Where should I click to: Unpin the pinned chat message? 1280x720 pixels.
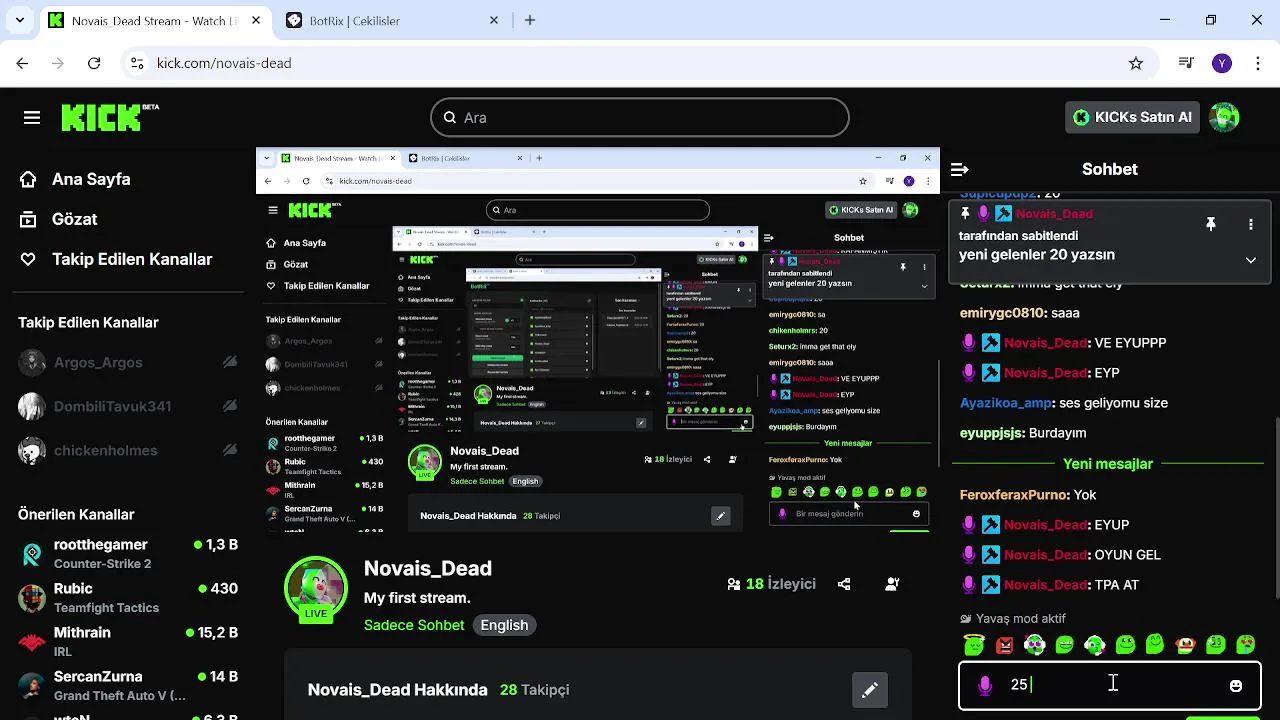pyautogui.click(x=1210, y=225)
